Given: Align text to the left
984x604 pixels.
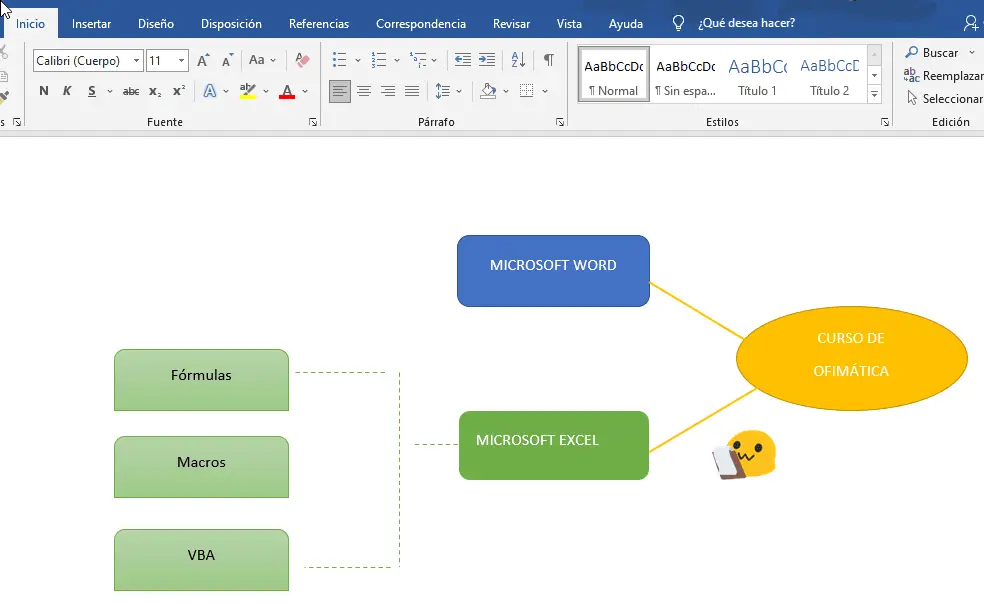Looking at the screenshot, I should pyautogui.click(x=340, y=92).
